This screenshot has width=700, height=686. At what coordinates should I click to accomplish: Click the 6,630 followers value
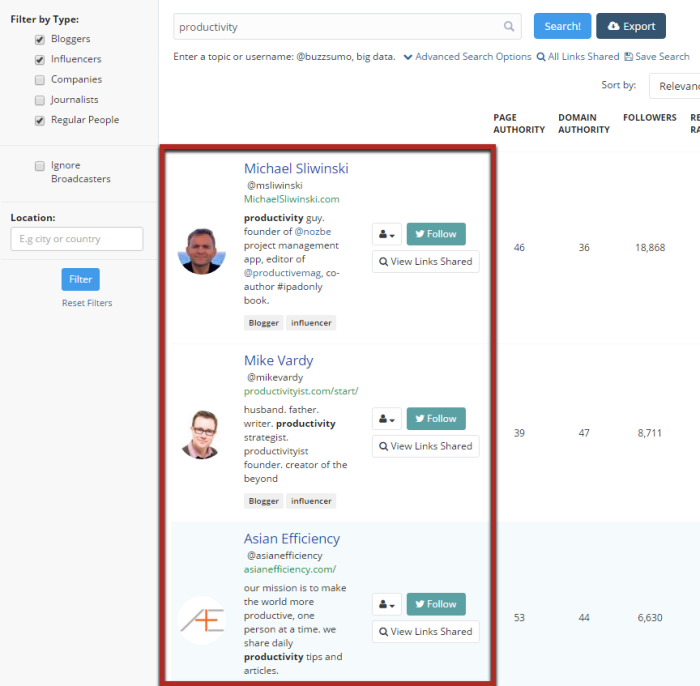(x=650, y=618)
